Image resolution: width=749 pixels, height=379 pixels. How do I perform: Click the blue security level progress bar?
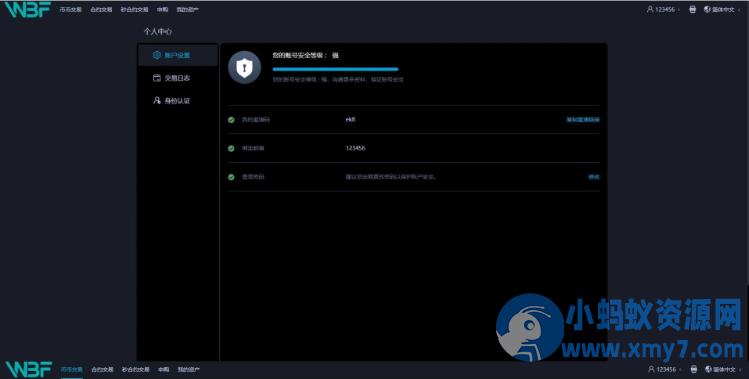click(335, 69)
